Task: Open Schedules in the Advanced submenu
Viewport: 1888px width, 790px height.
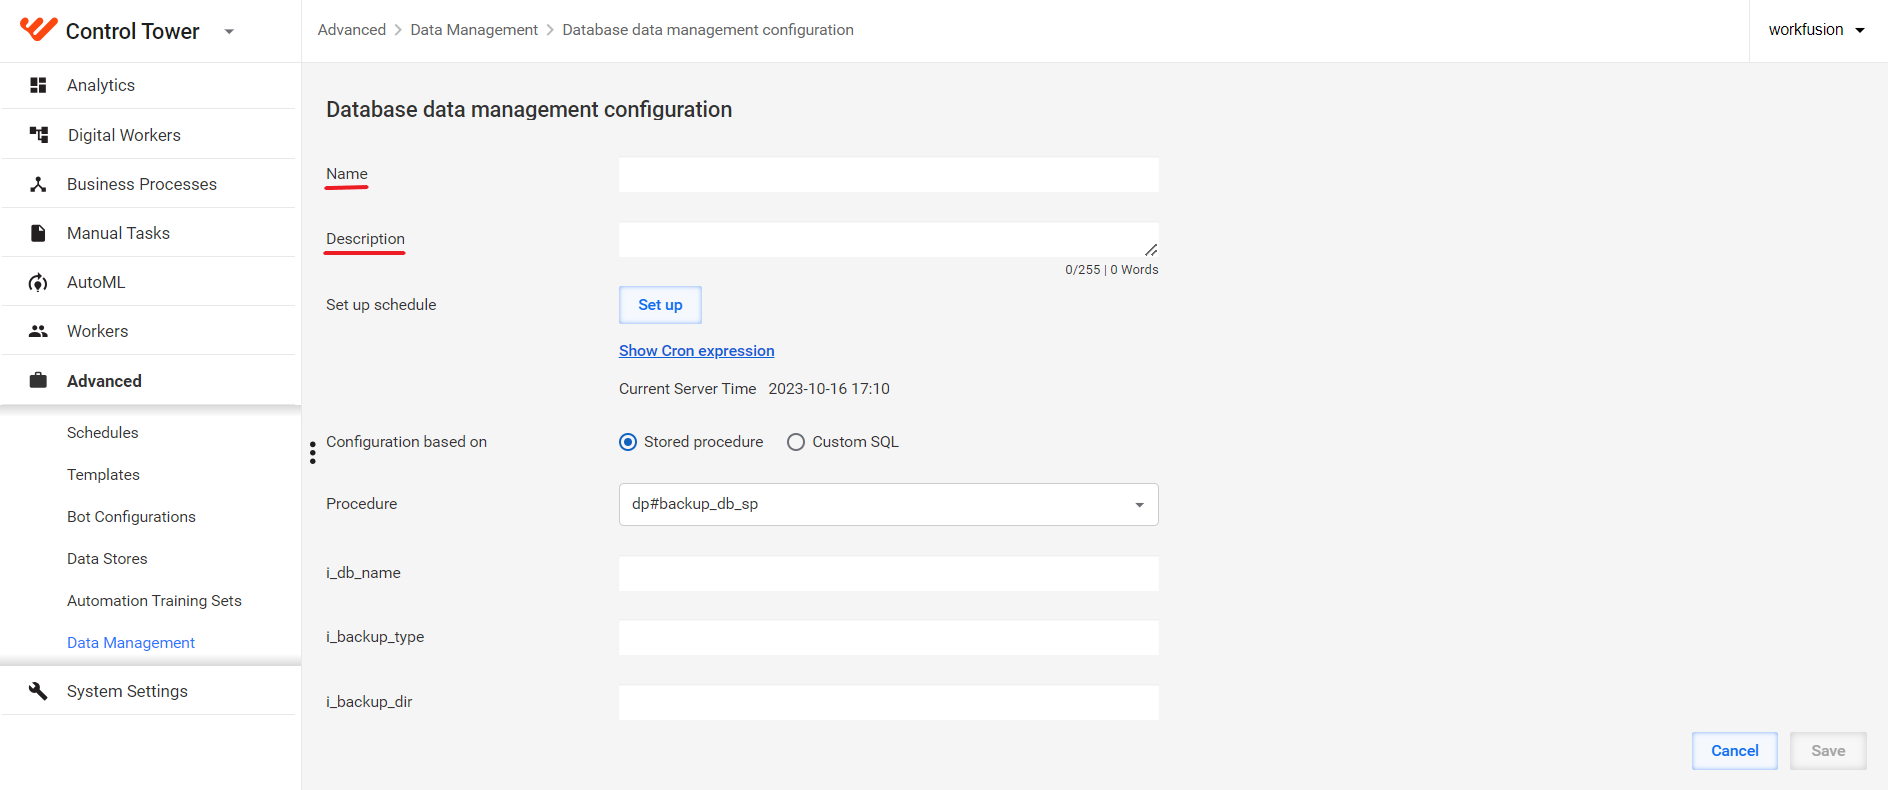Action: pos(102,432)
